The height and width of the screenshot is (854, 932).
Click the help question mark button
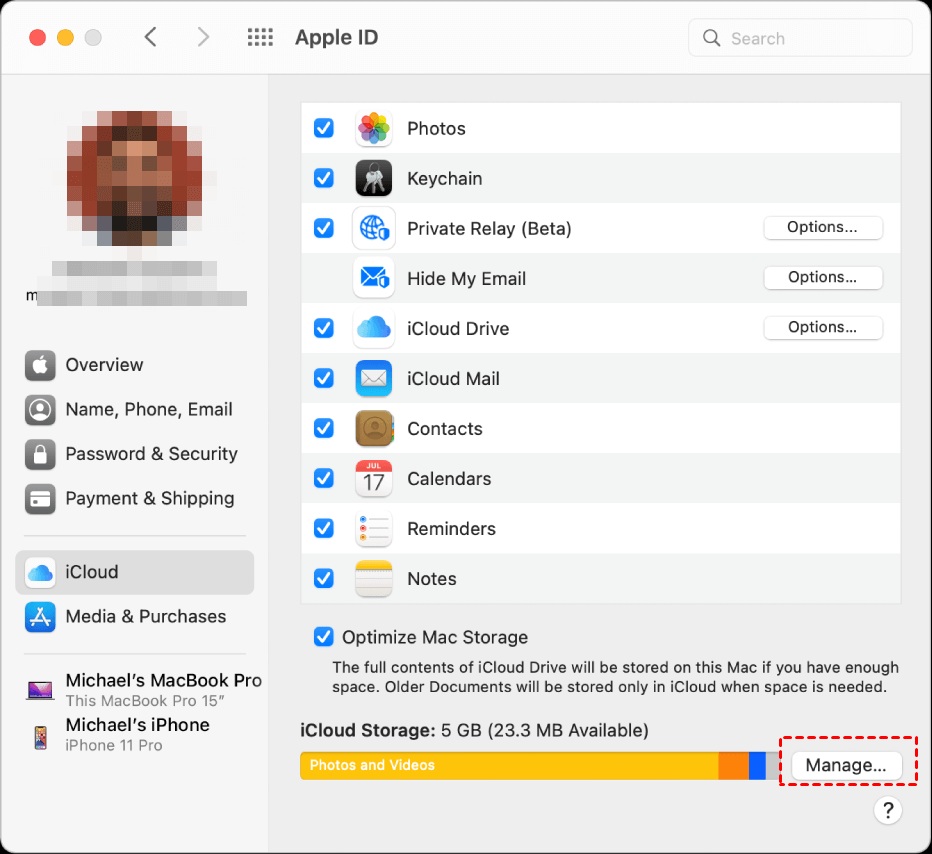pos(887,810)
